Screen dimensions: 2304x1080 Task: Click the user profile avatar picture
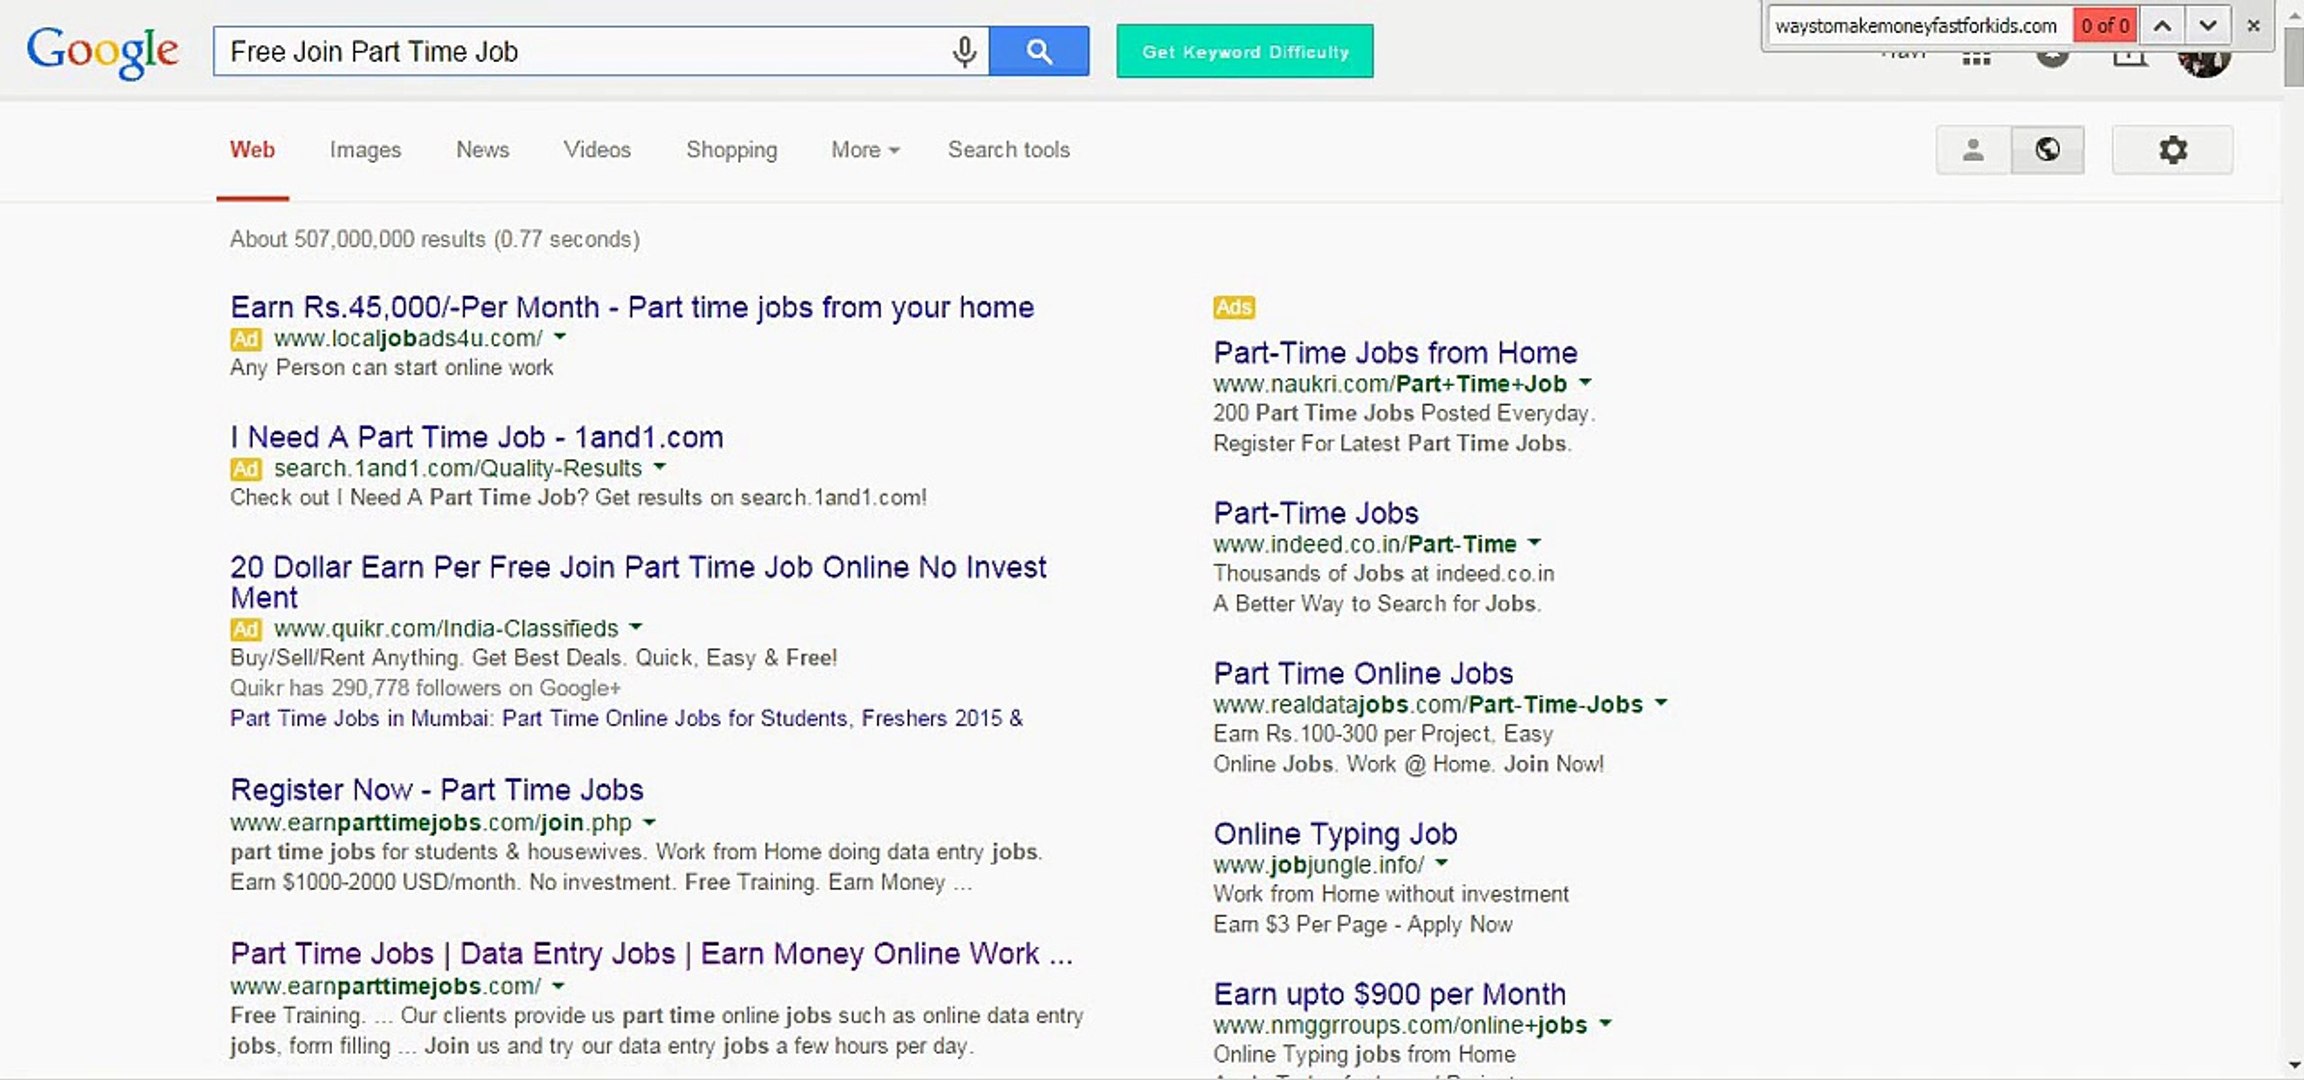coord(2204,62)
